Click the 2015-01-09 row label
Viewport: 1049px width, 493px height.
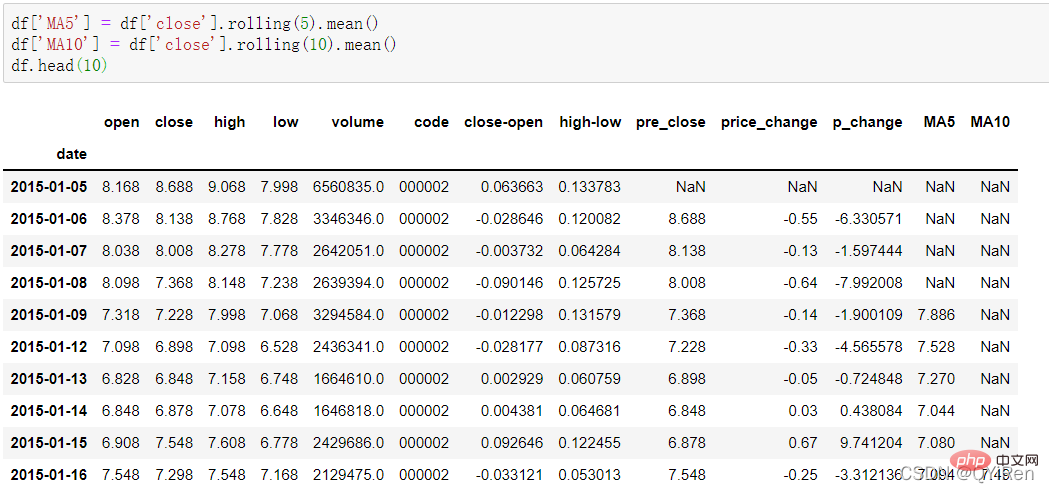[x=49, y=314]
